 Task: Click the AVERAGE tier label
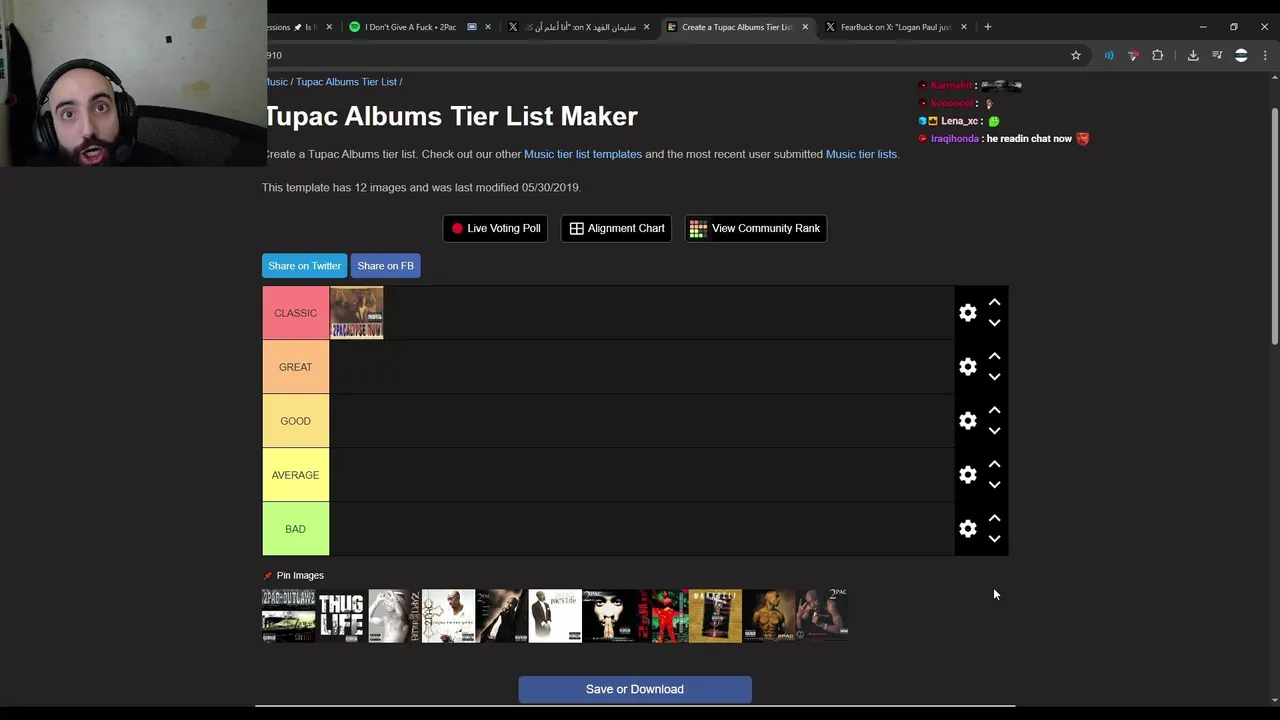(x=295, y=475)
